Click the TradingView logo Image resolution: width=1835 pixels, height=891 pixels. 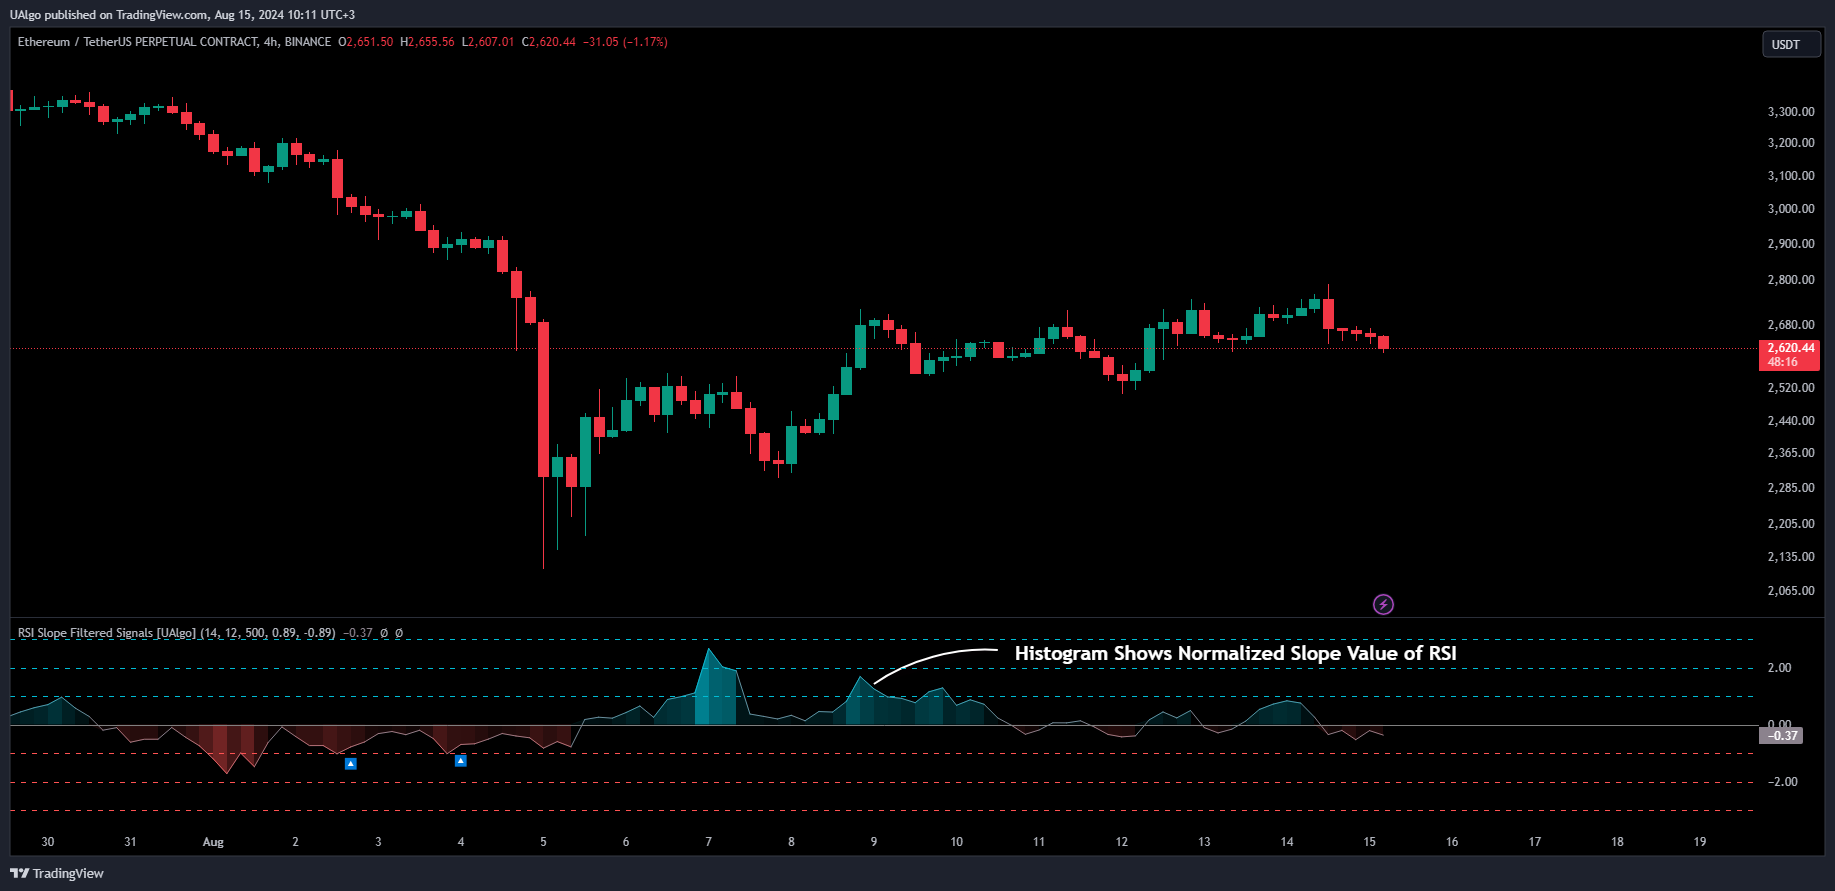pos(57,873)
